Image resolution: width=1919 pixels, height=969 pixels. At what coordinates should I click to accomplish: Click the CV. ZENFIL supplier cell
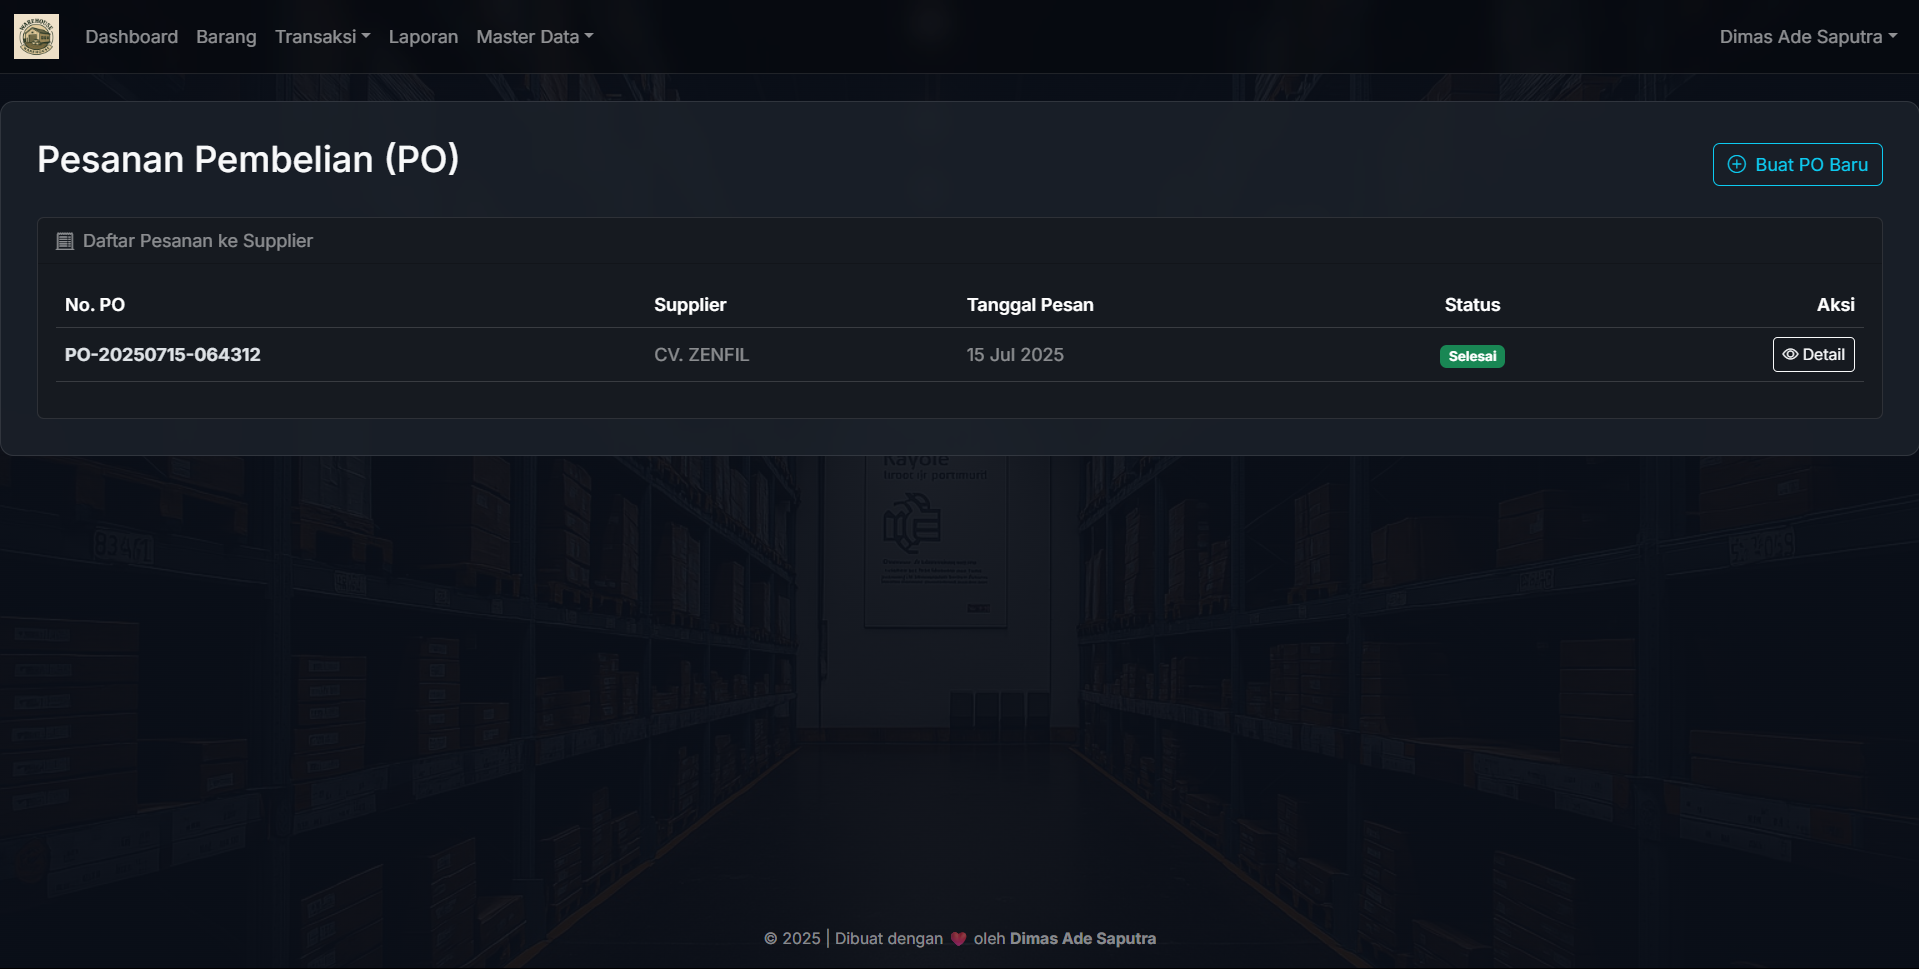701,355
